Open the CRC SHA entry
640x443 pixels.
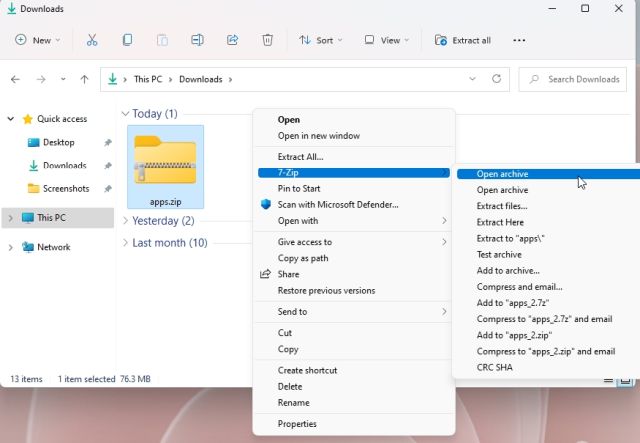click(548, 367)
